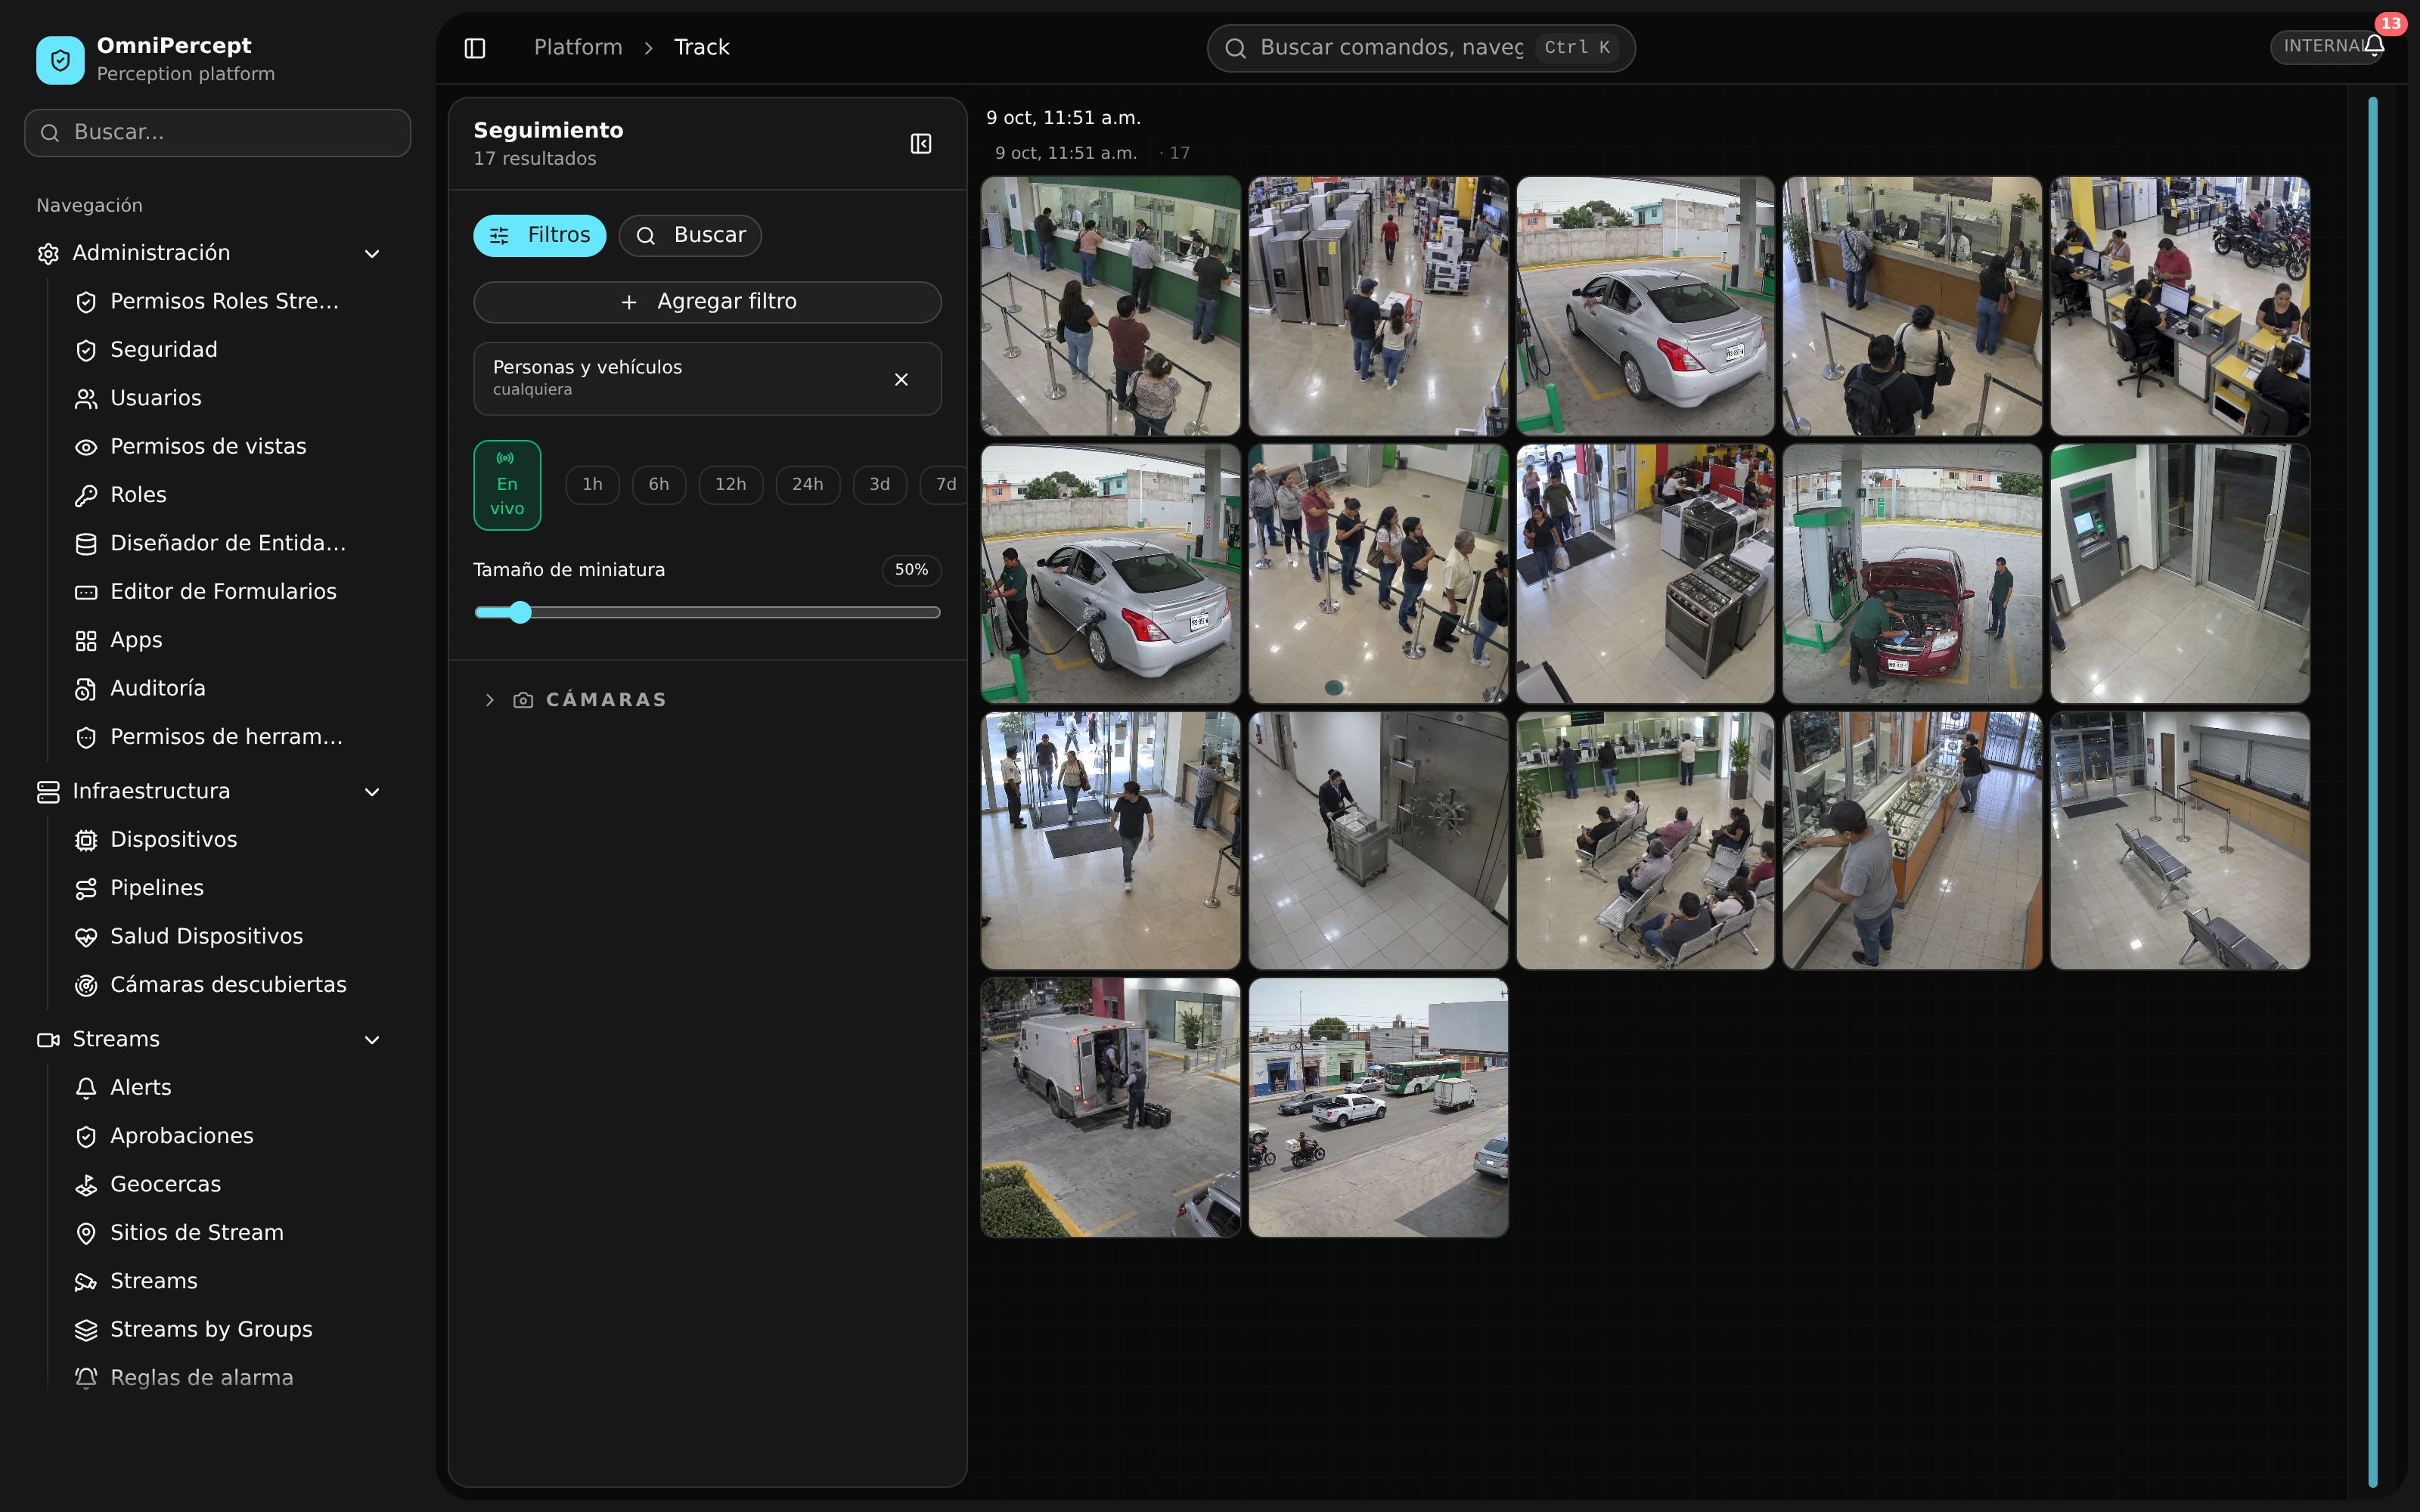Click Agregar filtro button

pos(707,302)
